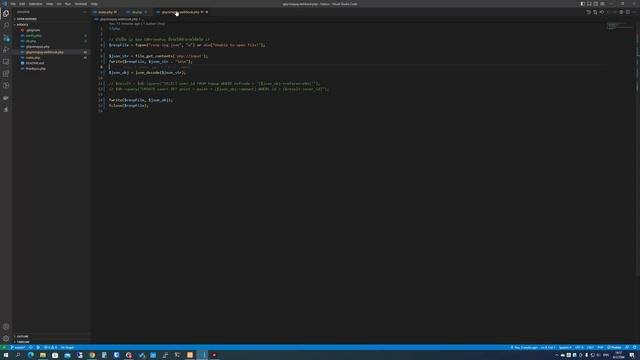Select gbprimepay-webhook.php in the file tree
The width and height of the screenshot is (640, 360).
point(44,52)
